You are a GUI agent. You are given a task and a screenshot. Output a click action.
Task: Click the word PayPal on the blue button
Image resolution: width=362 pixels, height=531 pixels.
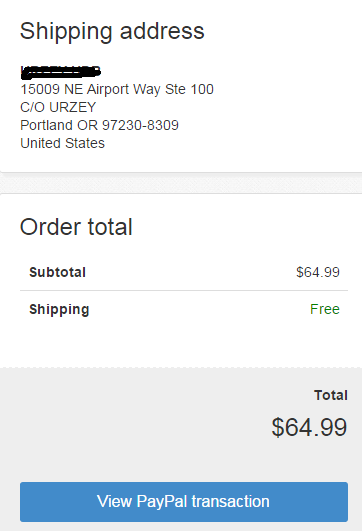(162, 502)
